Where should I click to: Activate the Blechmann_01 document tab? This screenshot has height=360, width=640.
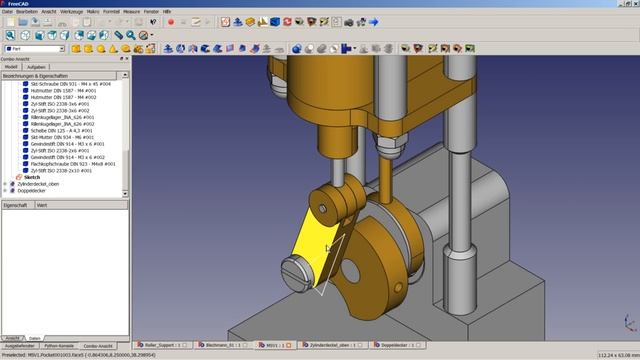223,345
